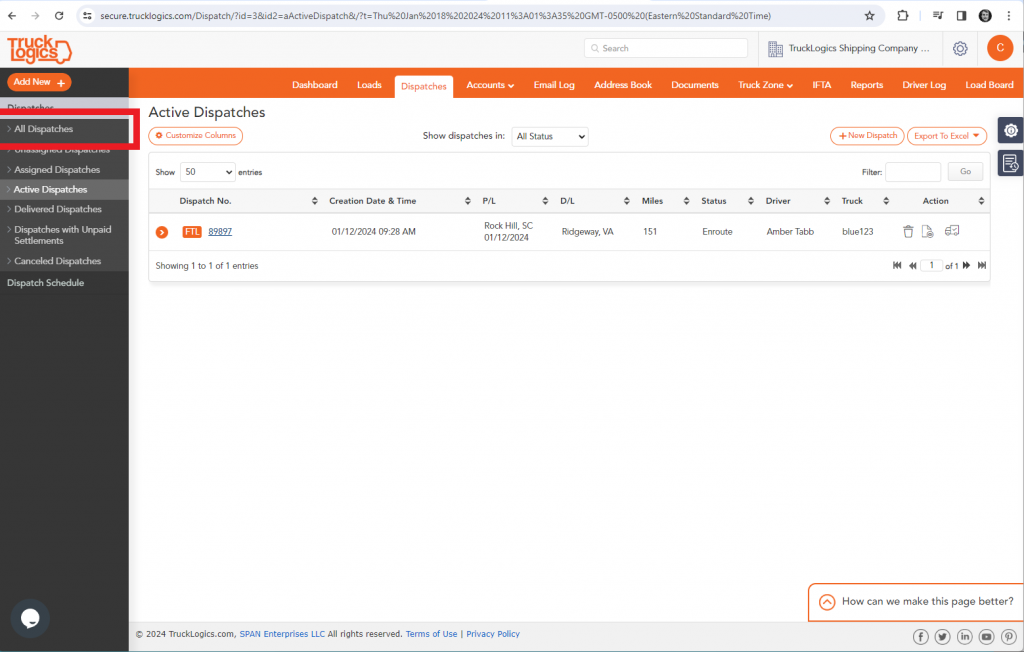Open the chat support bubble
1024x652 pixels.
(30, 618)
